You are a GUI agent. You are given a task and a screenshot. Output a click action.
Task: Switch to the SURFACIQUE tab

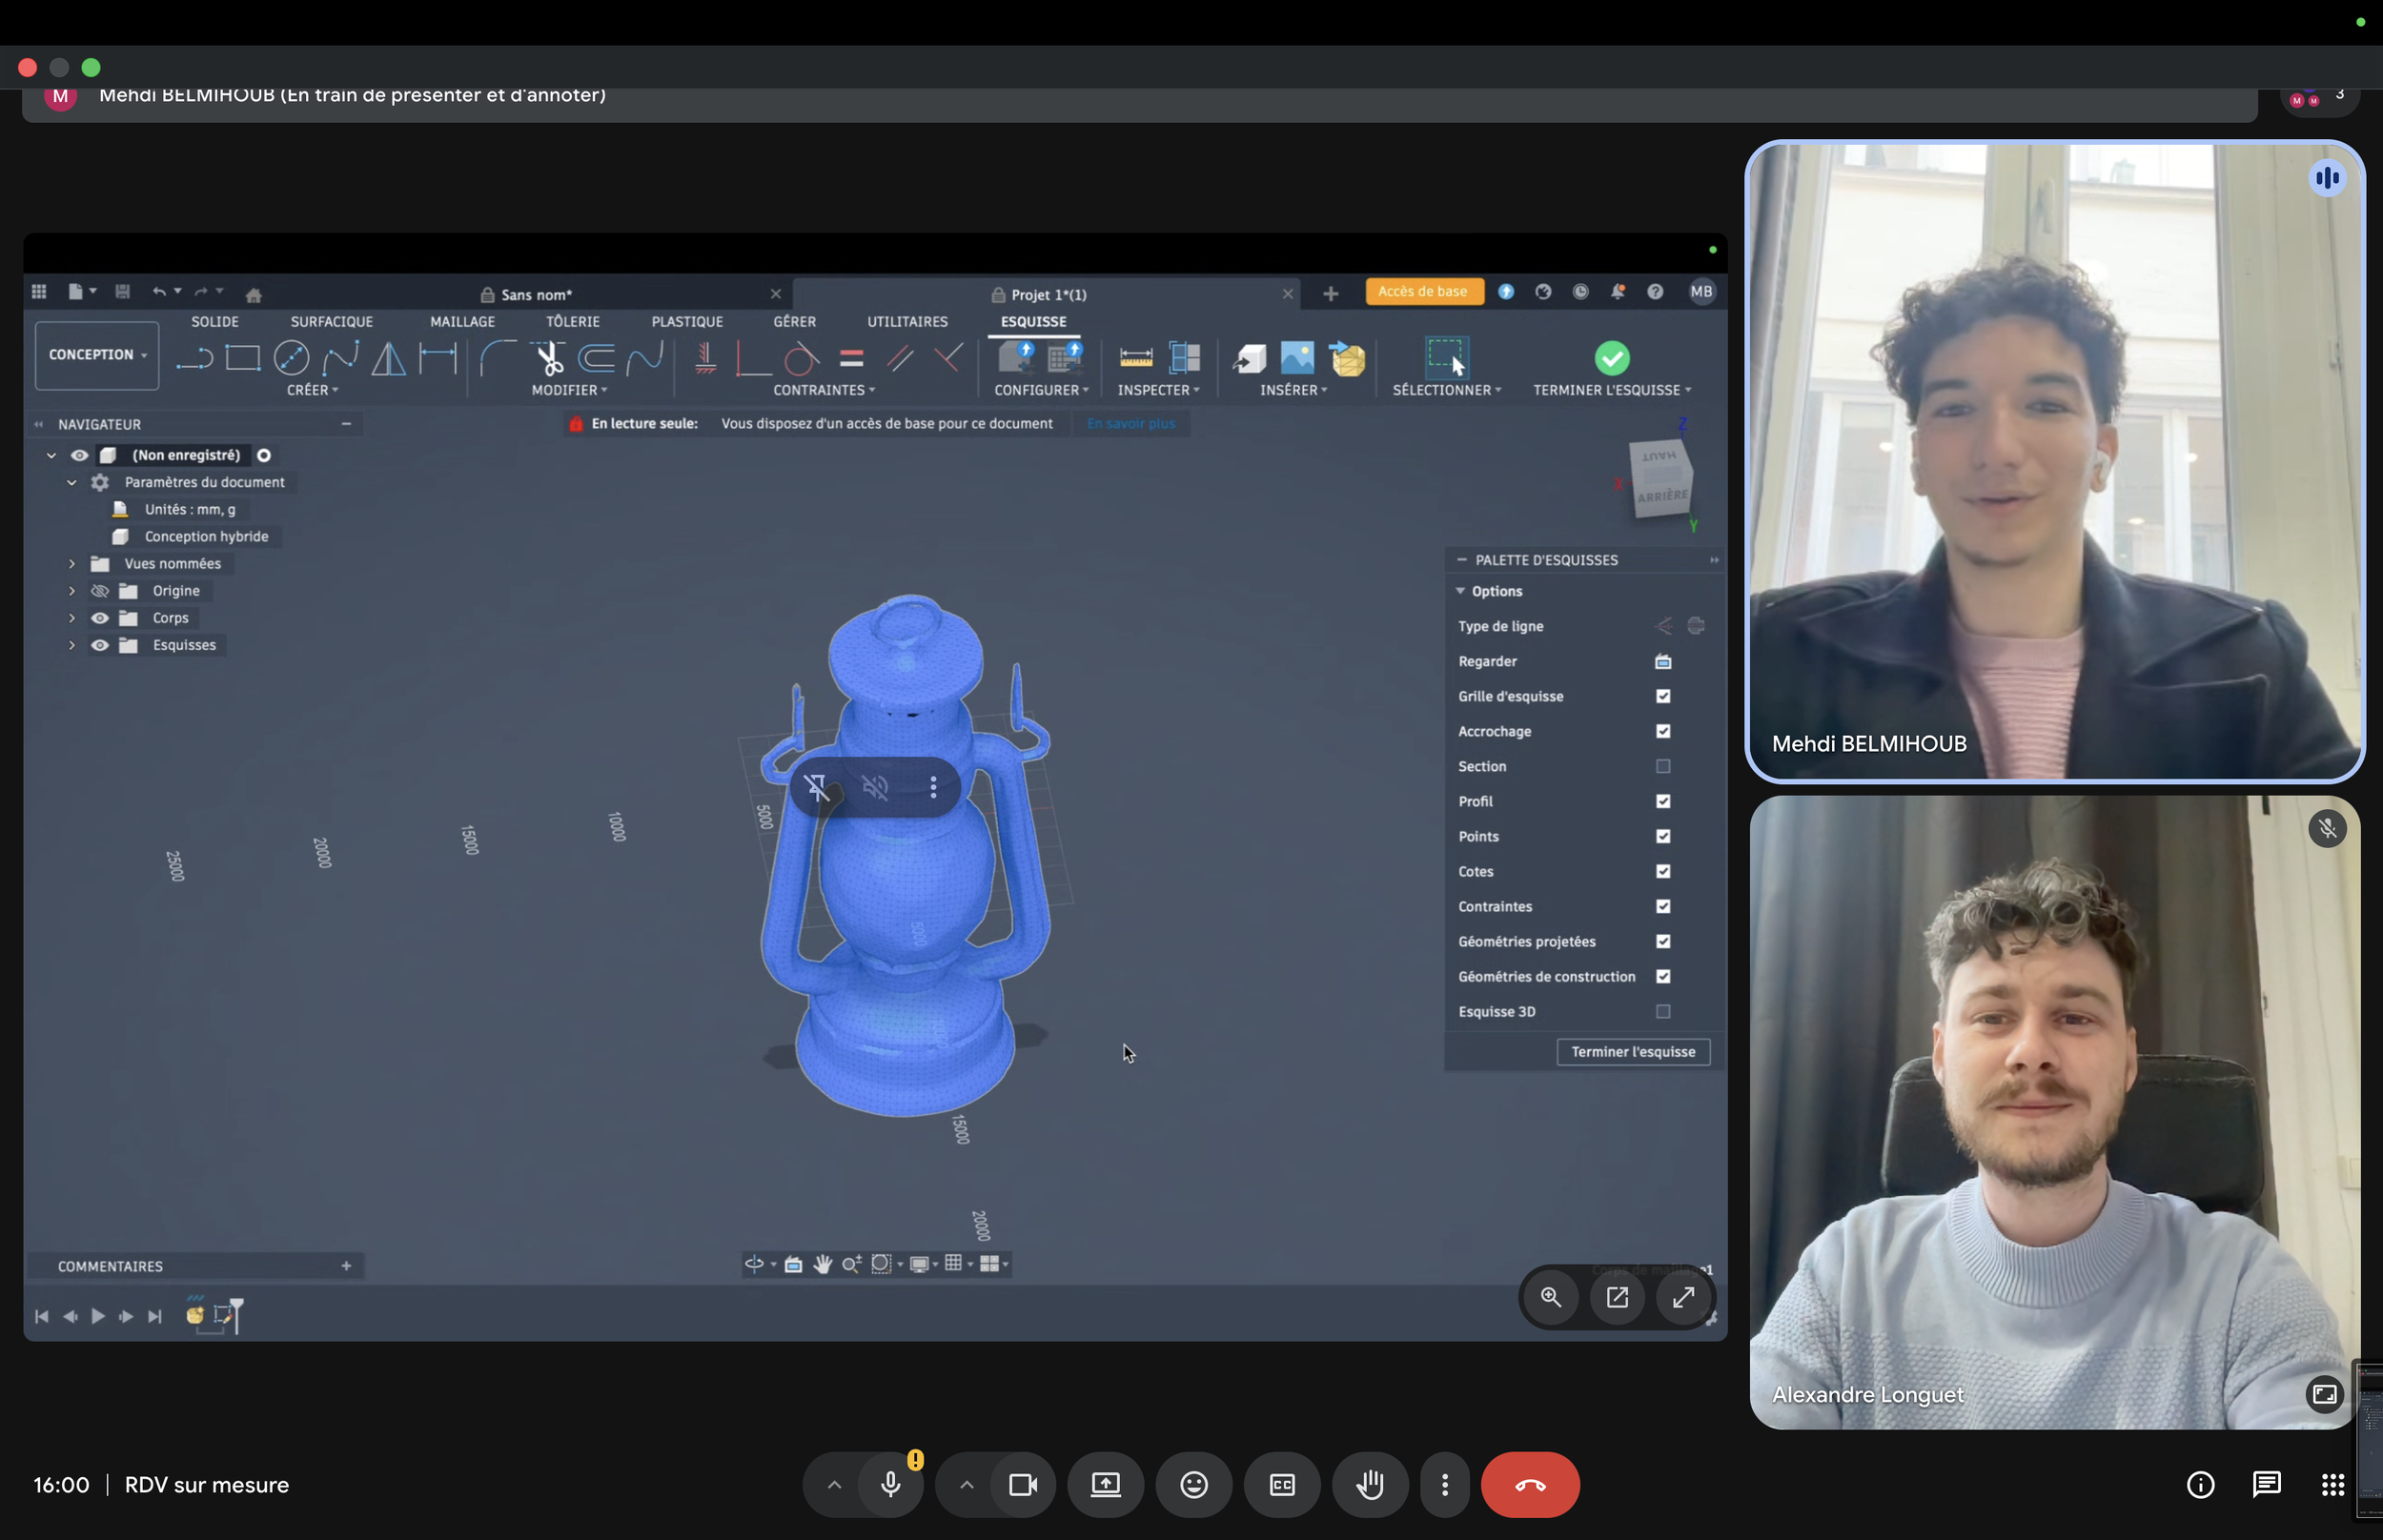point(331,321)
